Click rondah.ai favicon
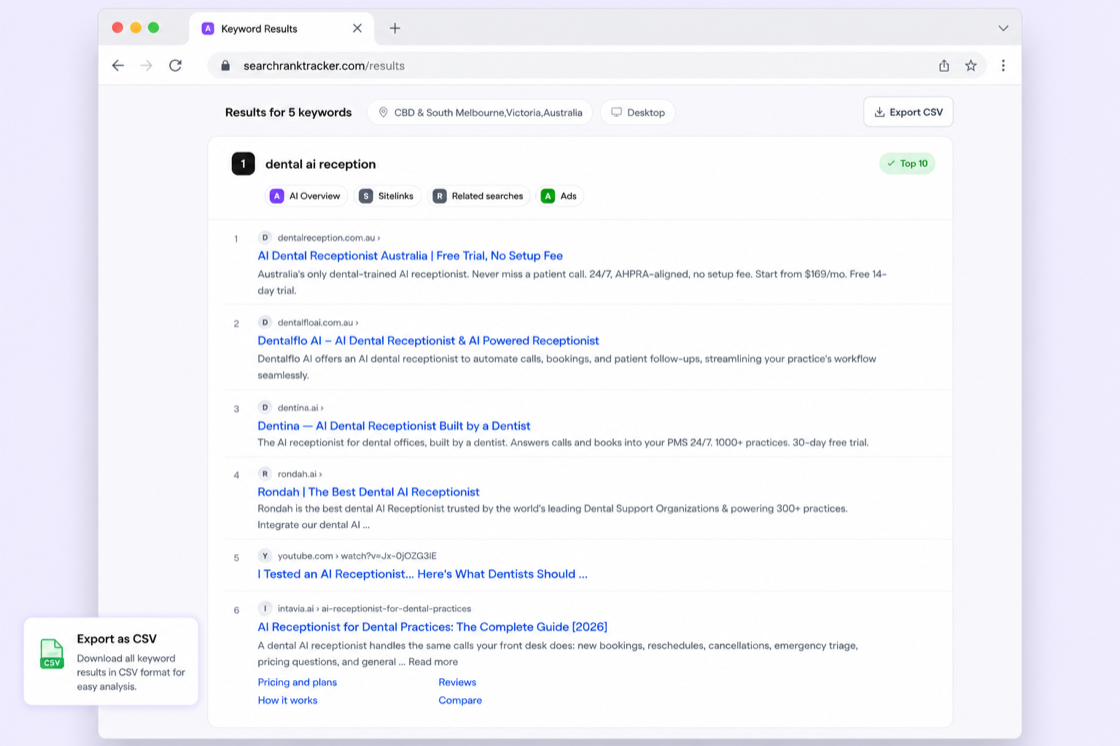Image resolution: width=1120 pixels, height=746 pixels. point(265,474)
